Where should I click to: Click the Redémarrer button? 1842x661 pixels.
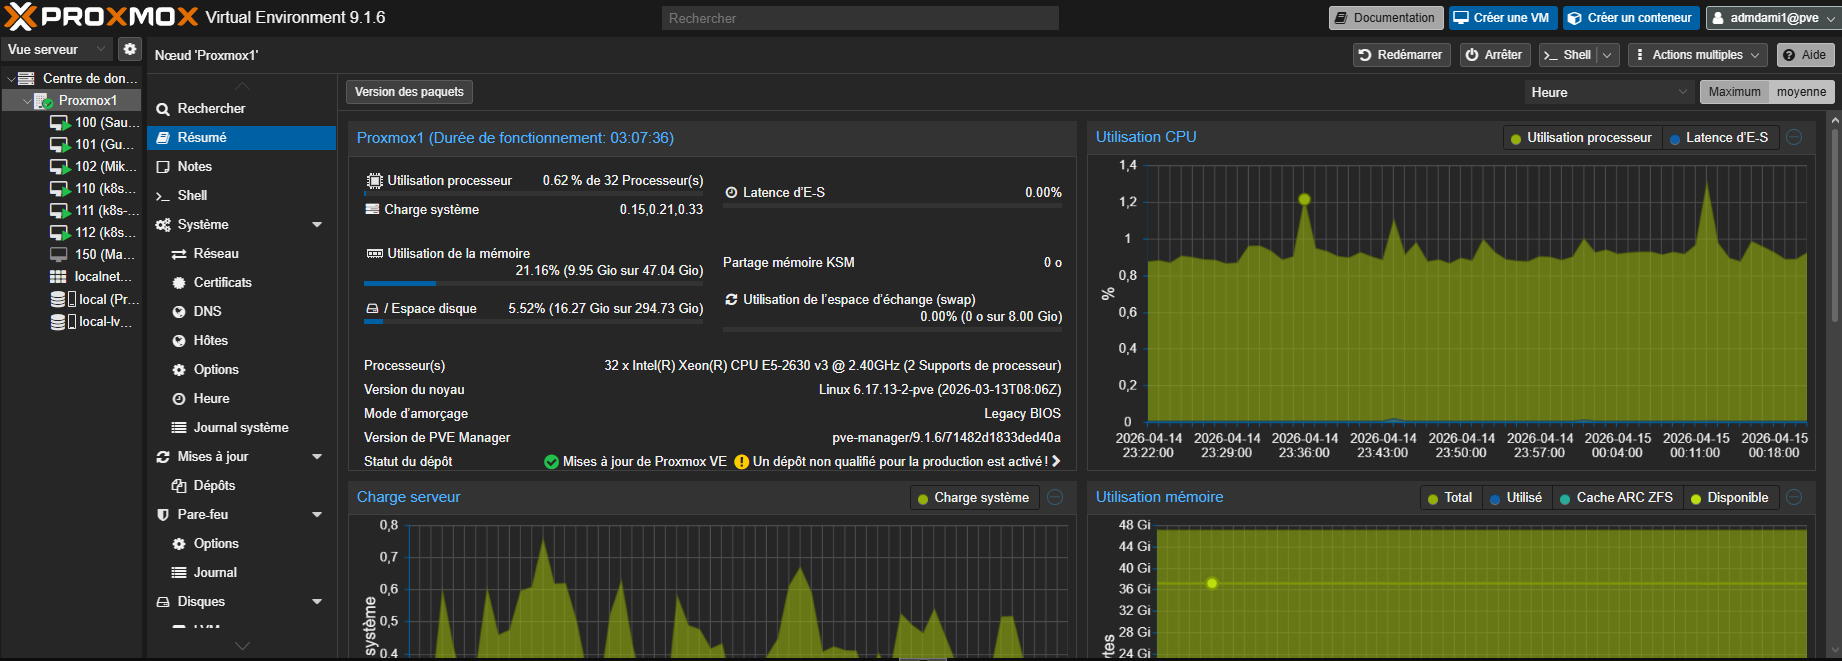[1400, 55]
